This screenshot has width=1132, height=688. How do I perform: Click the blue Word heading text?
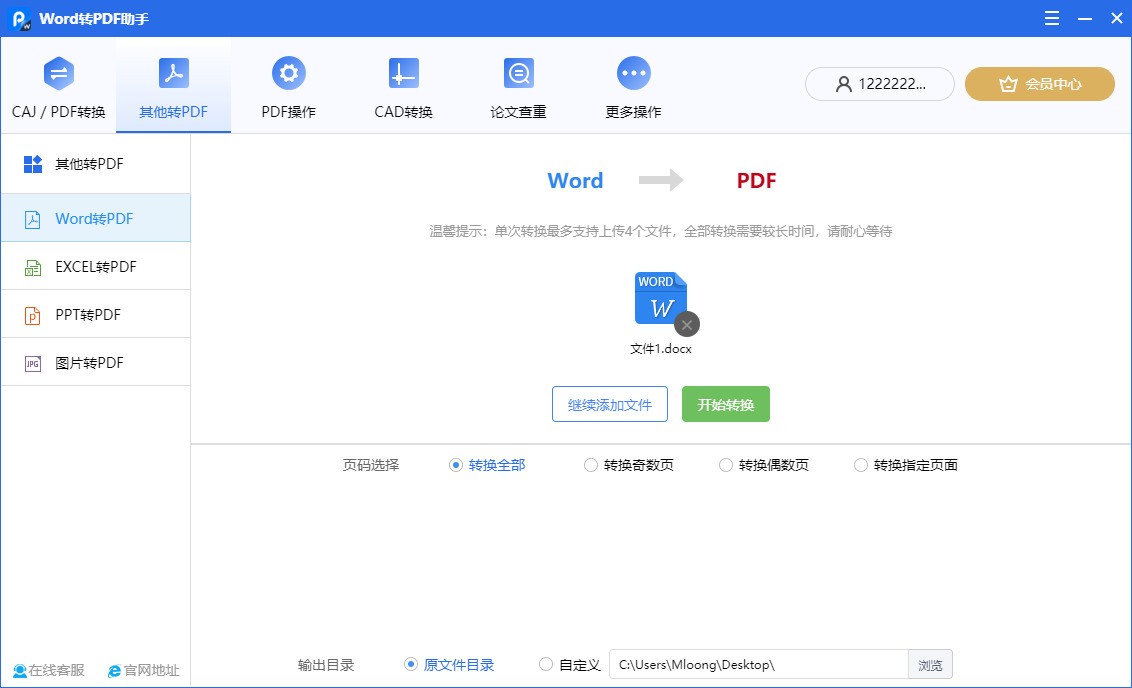point(575,180)
